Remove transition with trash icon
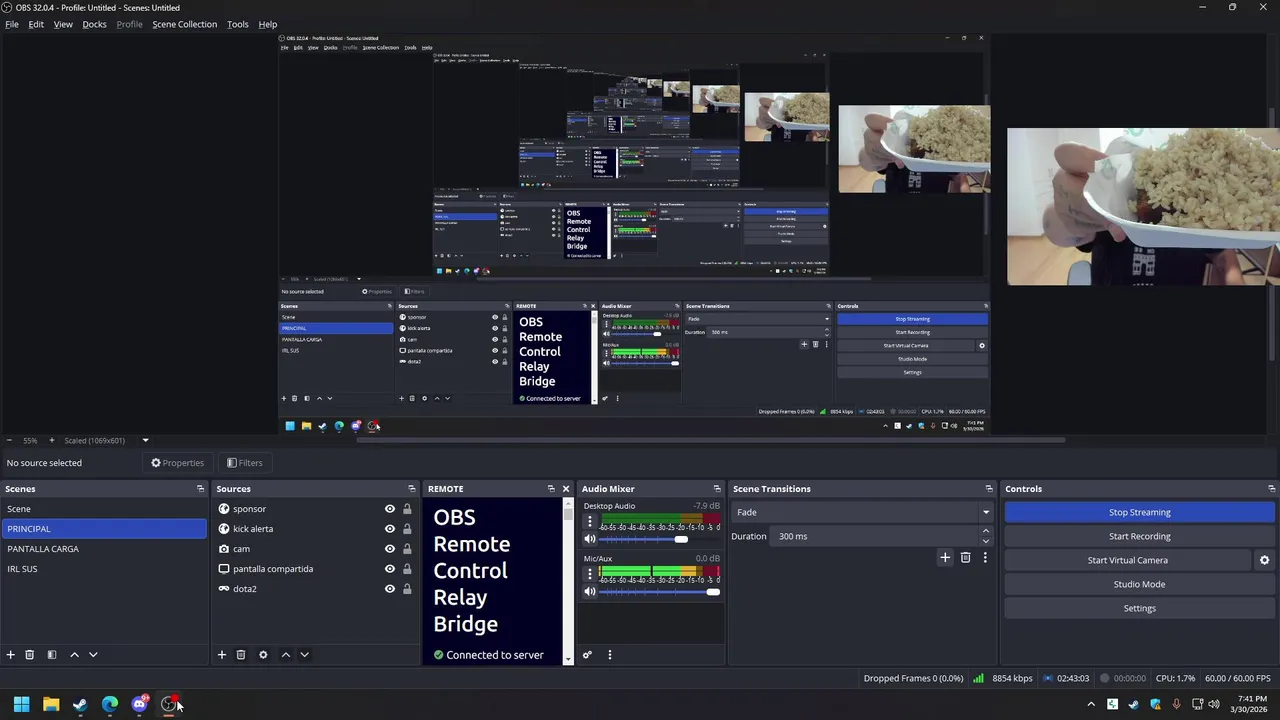1280x720 pixels. pyautogui.click(x=965, y=557)
